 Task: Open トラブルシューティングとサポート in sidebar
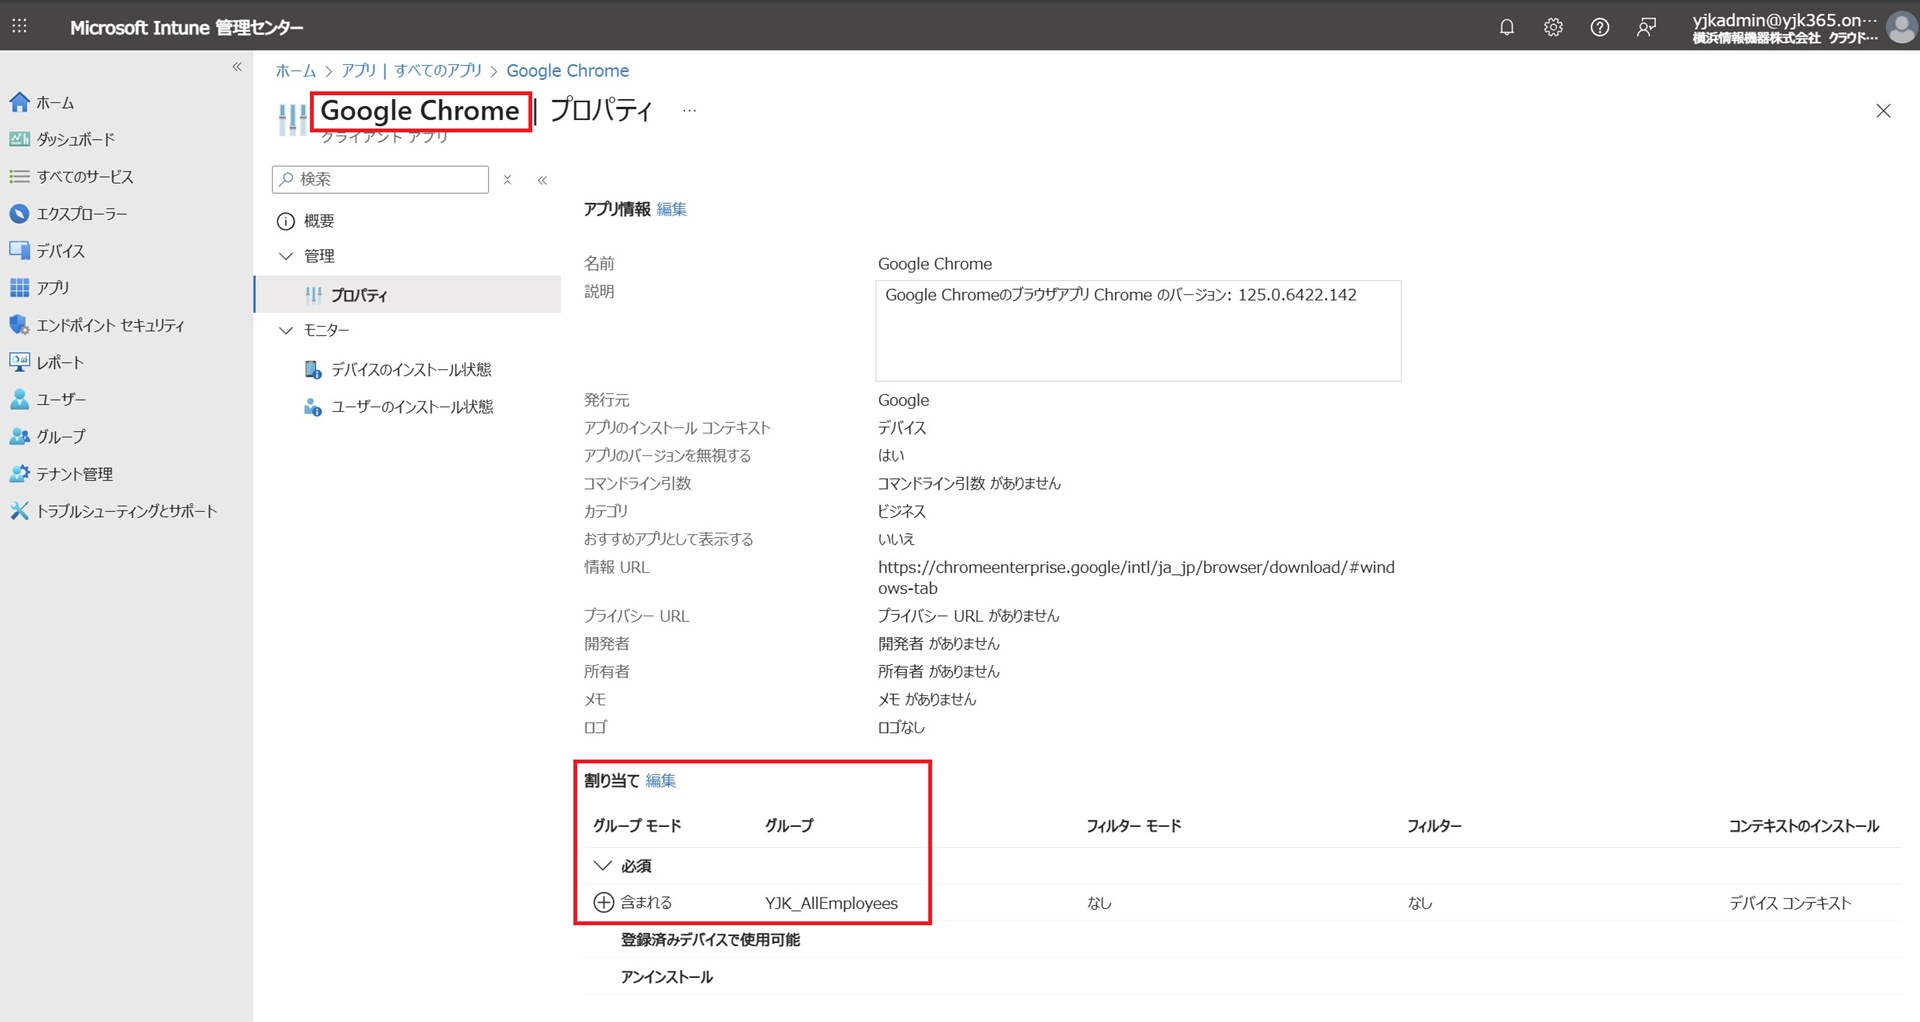126,511
